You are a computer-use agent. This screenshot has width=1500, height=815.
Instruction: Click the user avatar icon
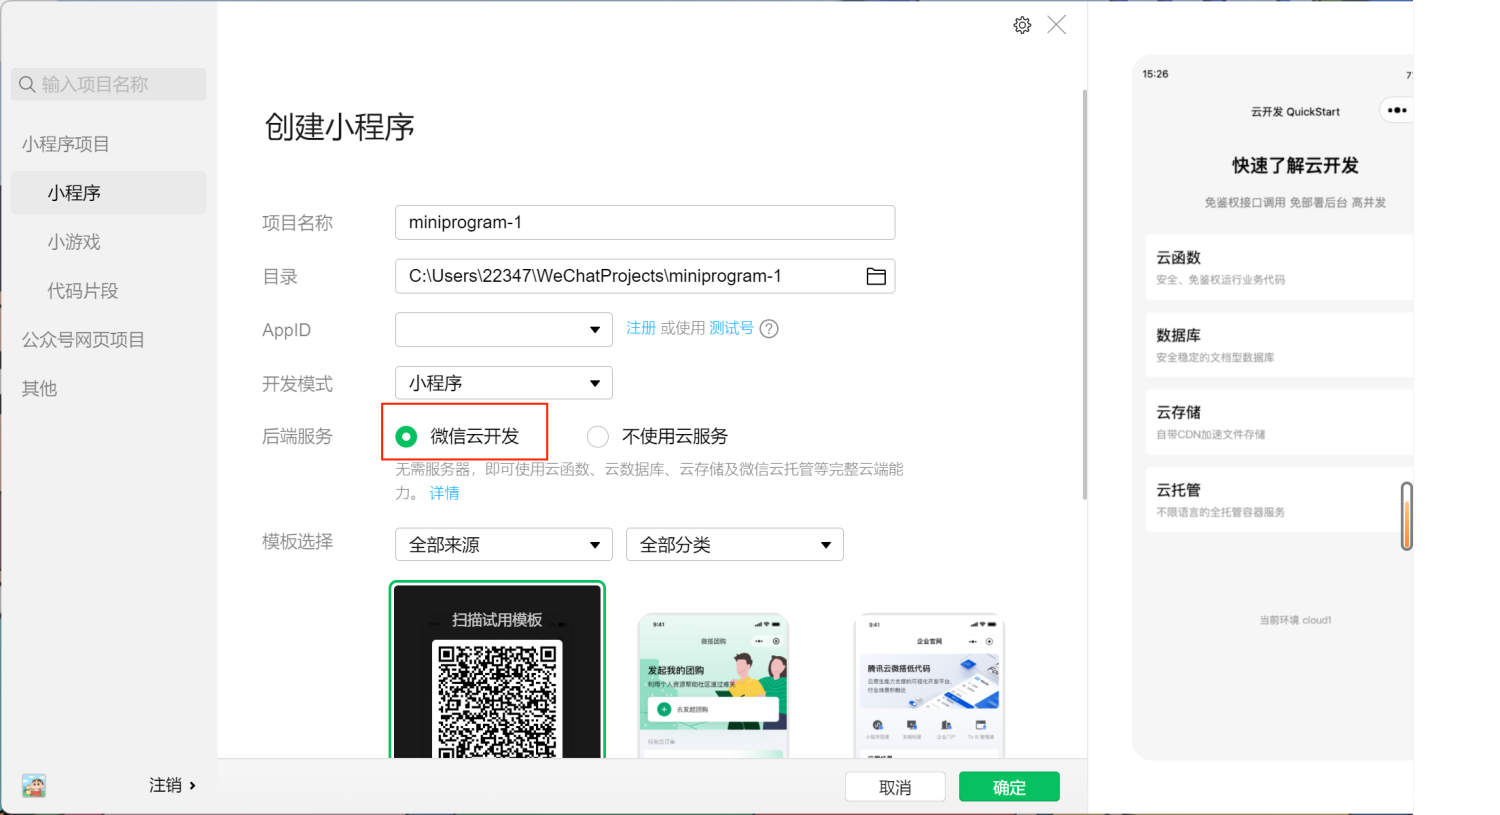tap(34, 785)
